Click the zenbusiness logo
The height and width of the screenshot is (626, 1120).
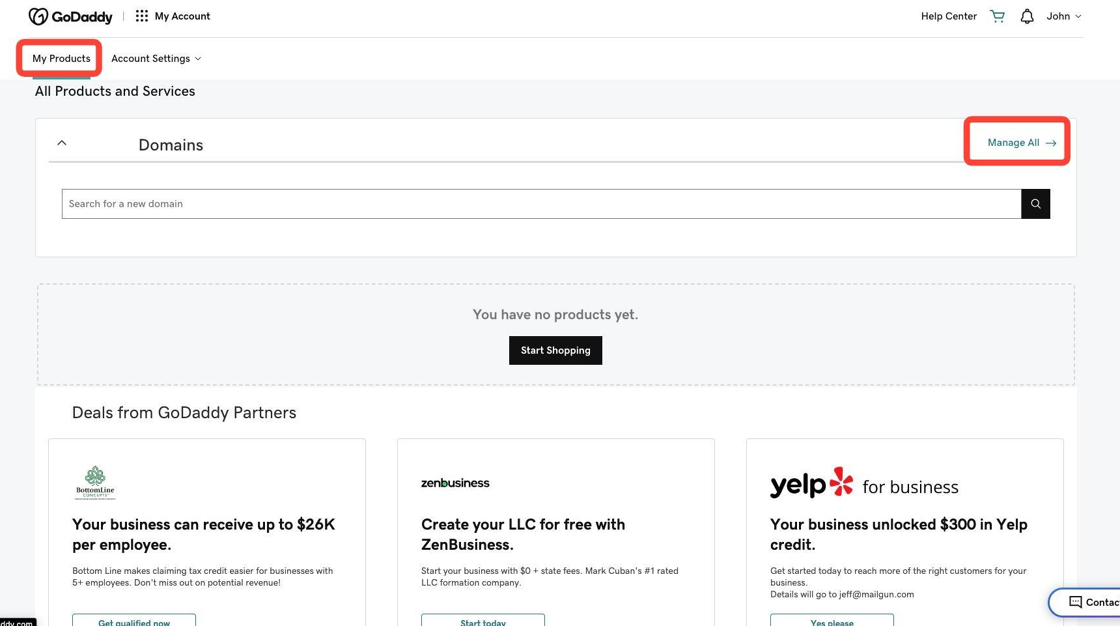[x=455, y=483]
